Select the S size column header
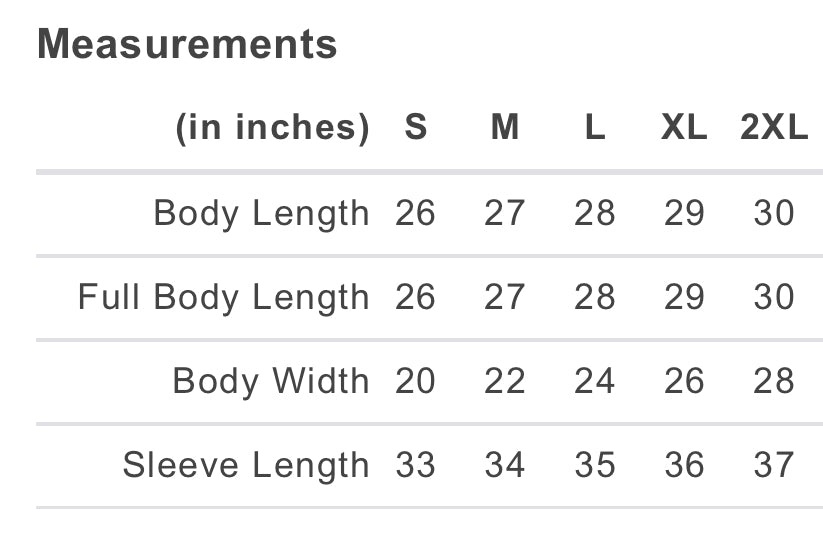Viewport: 823px width, 553px height. click(416, 128)
